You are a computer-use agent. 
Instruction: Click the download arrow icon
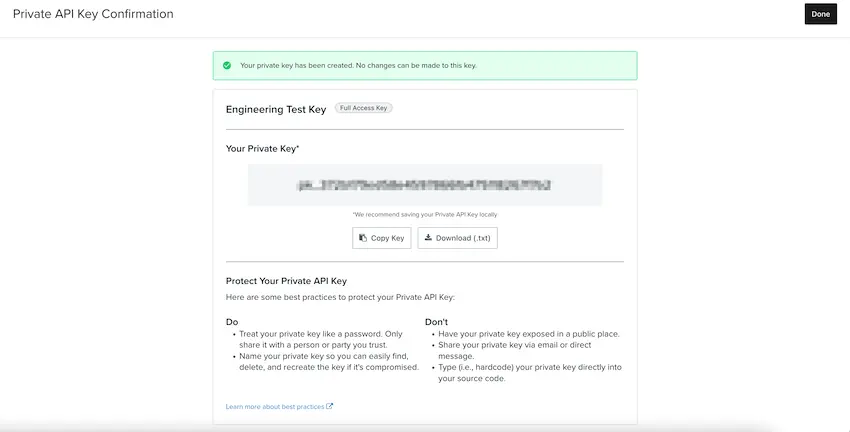tap(428, 238)
